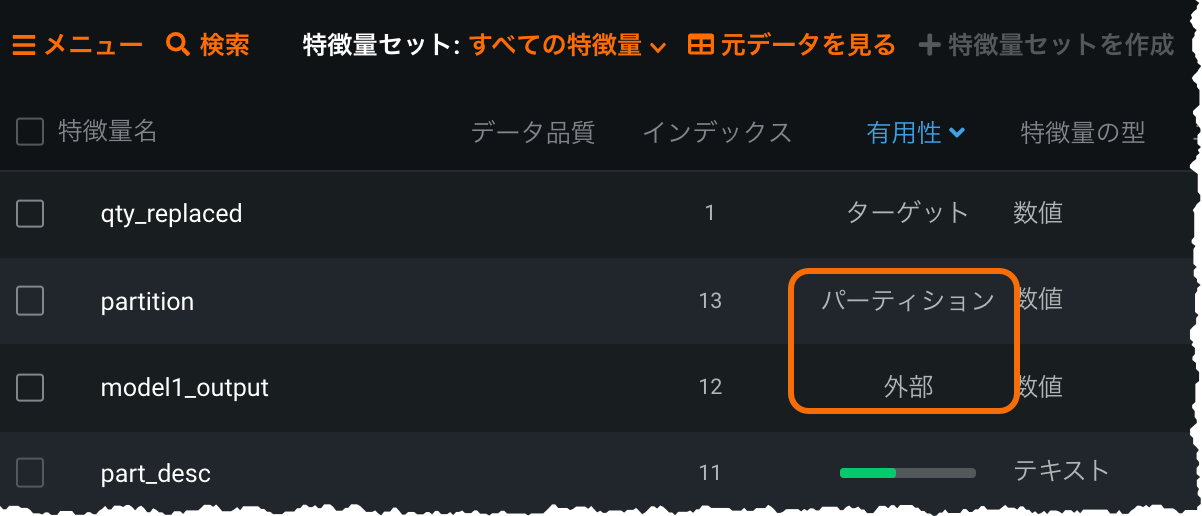Open the qty_replaced feature
Viewport: 1202px width, 516px height.
point(171,213)
